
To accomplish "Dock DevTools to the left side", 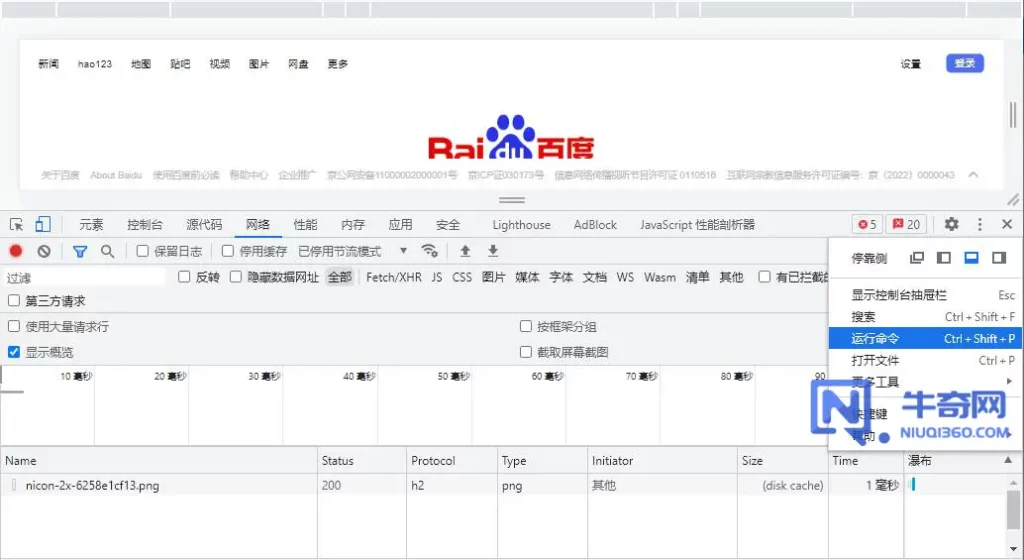I will 944,258.
